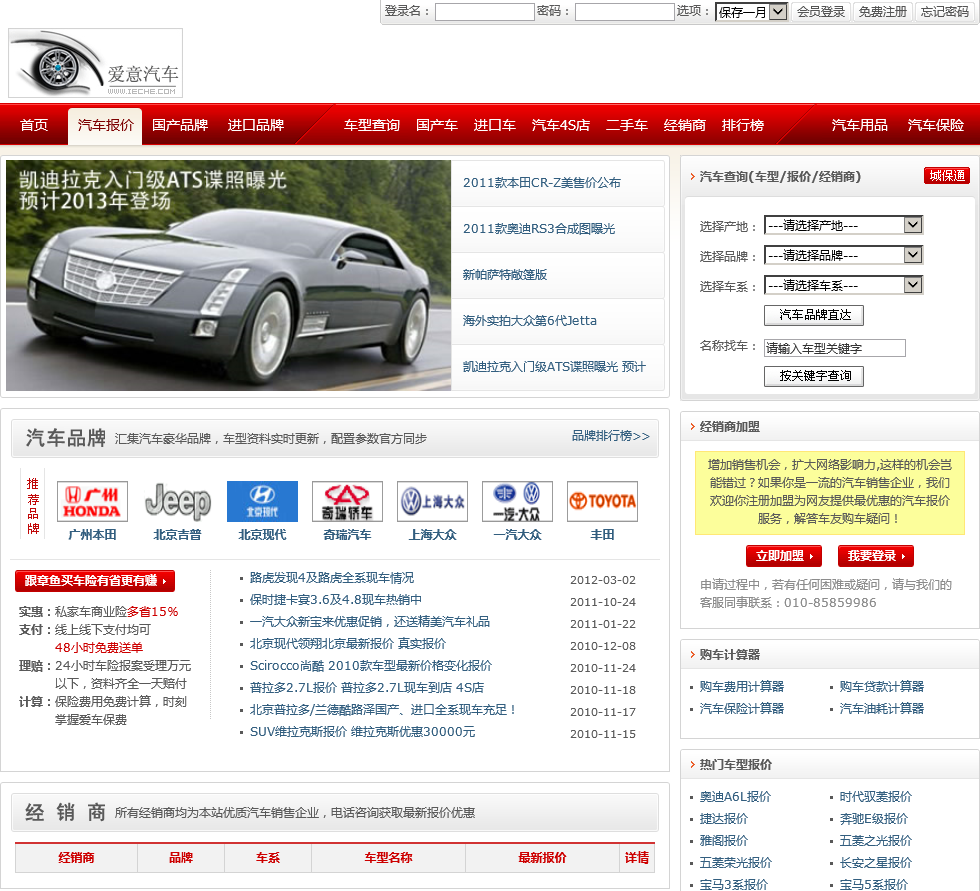Click the 爱意汽车 site logo
The height and width of the screenshot is (891, 980).
point(95,63)
